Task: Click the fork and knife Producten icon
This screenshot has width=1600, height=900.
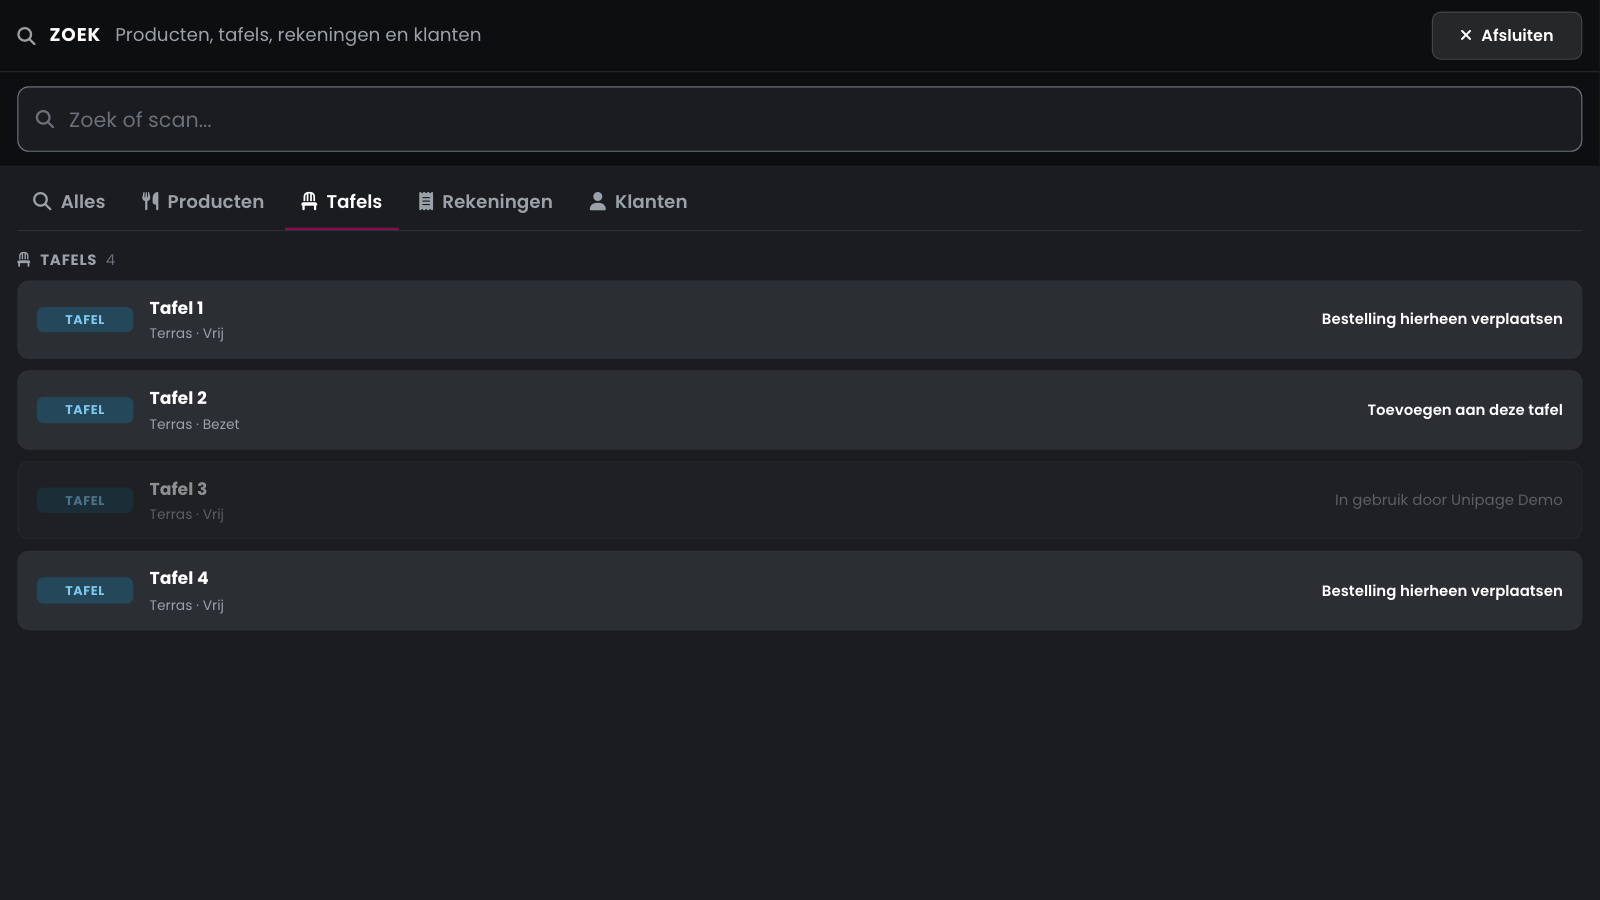Action: [150, 201]
